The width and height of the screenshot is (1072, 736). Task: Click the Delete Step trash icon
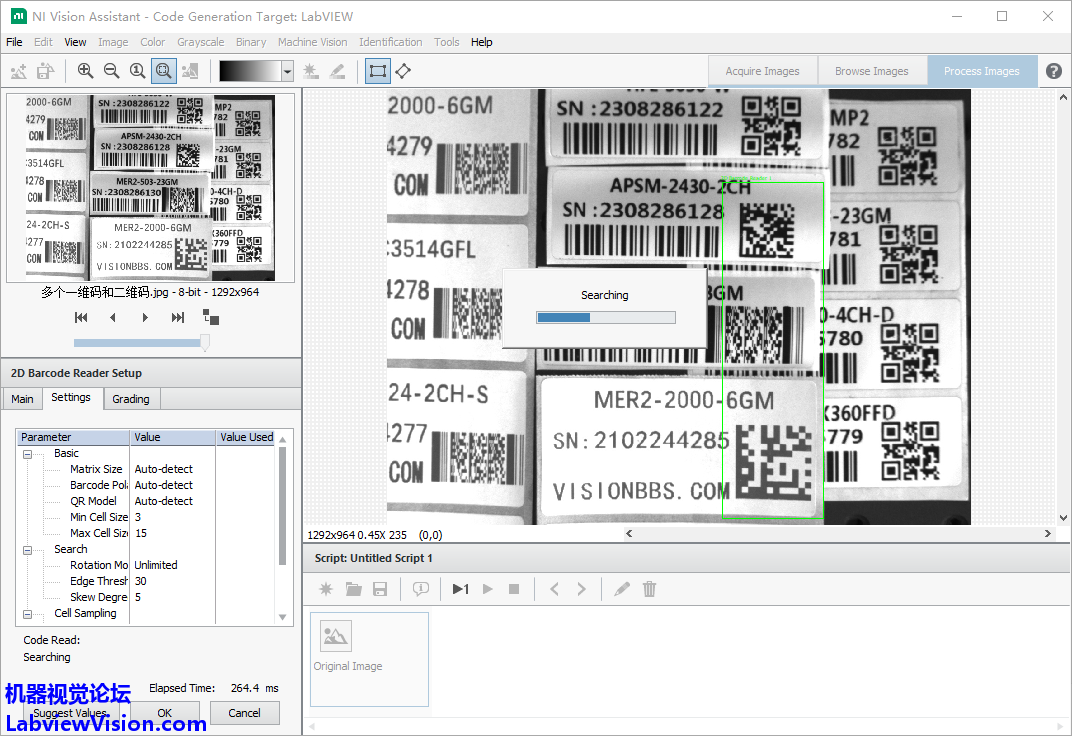tap(649, 589)
